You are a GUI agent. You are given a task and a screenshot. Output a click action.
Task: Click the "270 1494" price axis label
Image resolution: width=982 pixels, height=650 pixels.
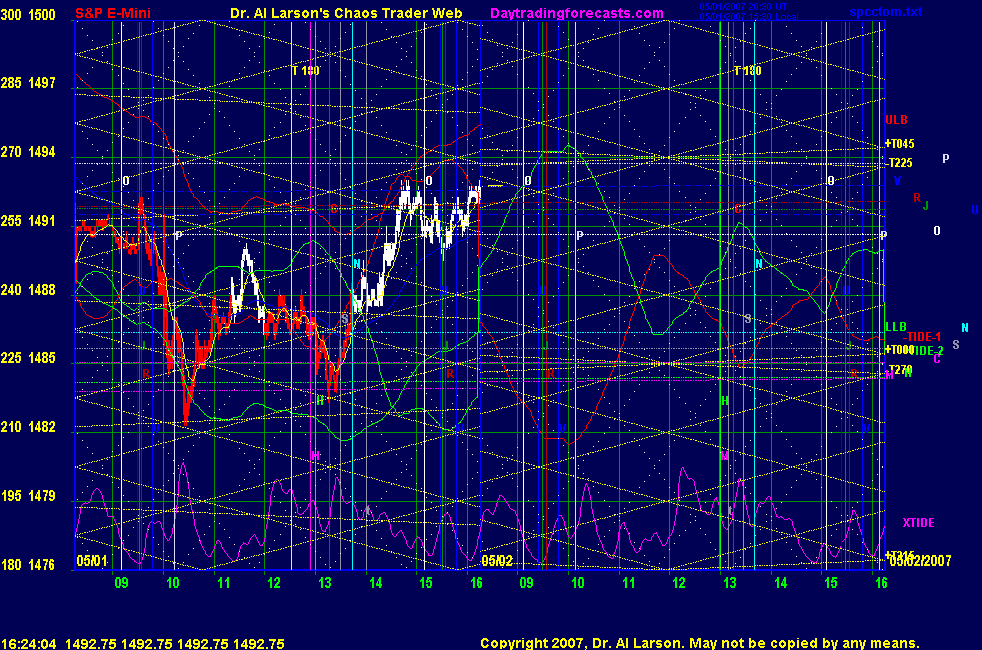(x=28, y=152)
